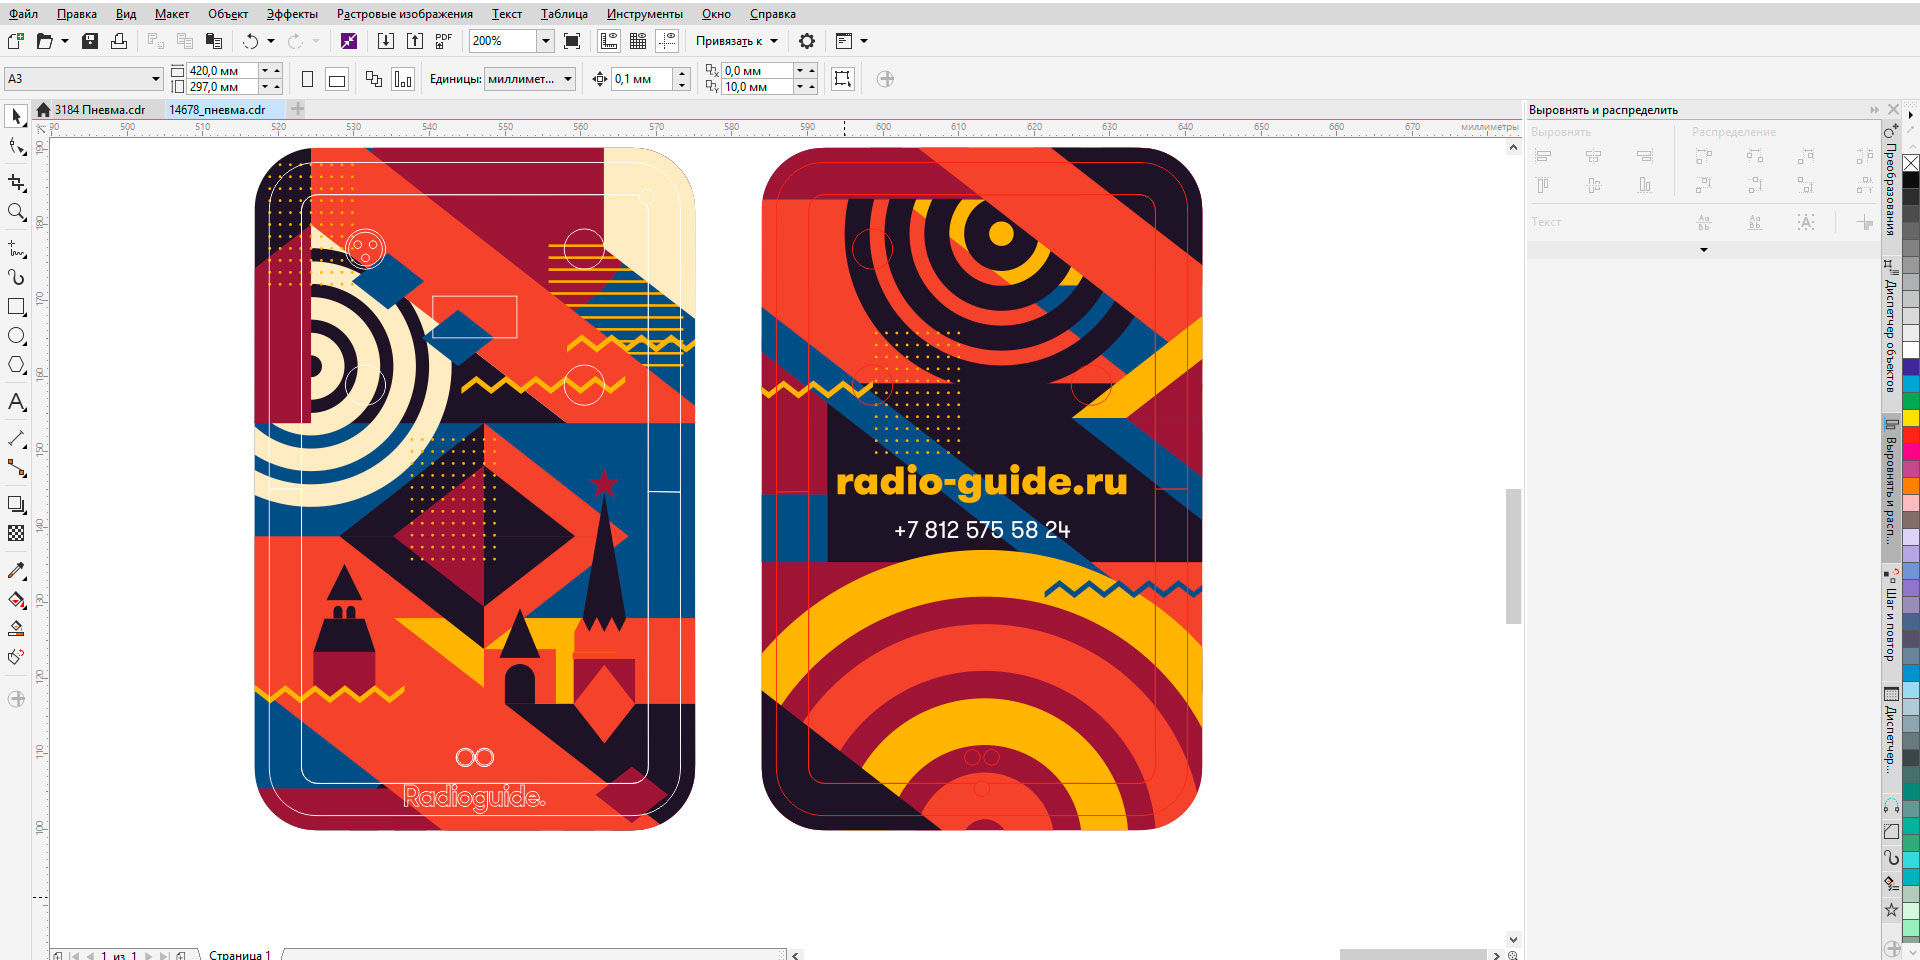Open the Options gear icon
This screenshot has height=960, width=1920.
[x=807, y=41]
